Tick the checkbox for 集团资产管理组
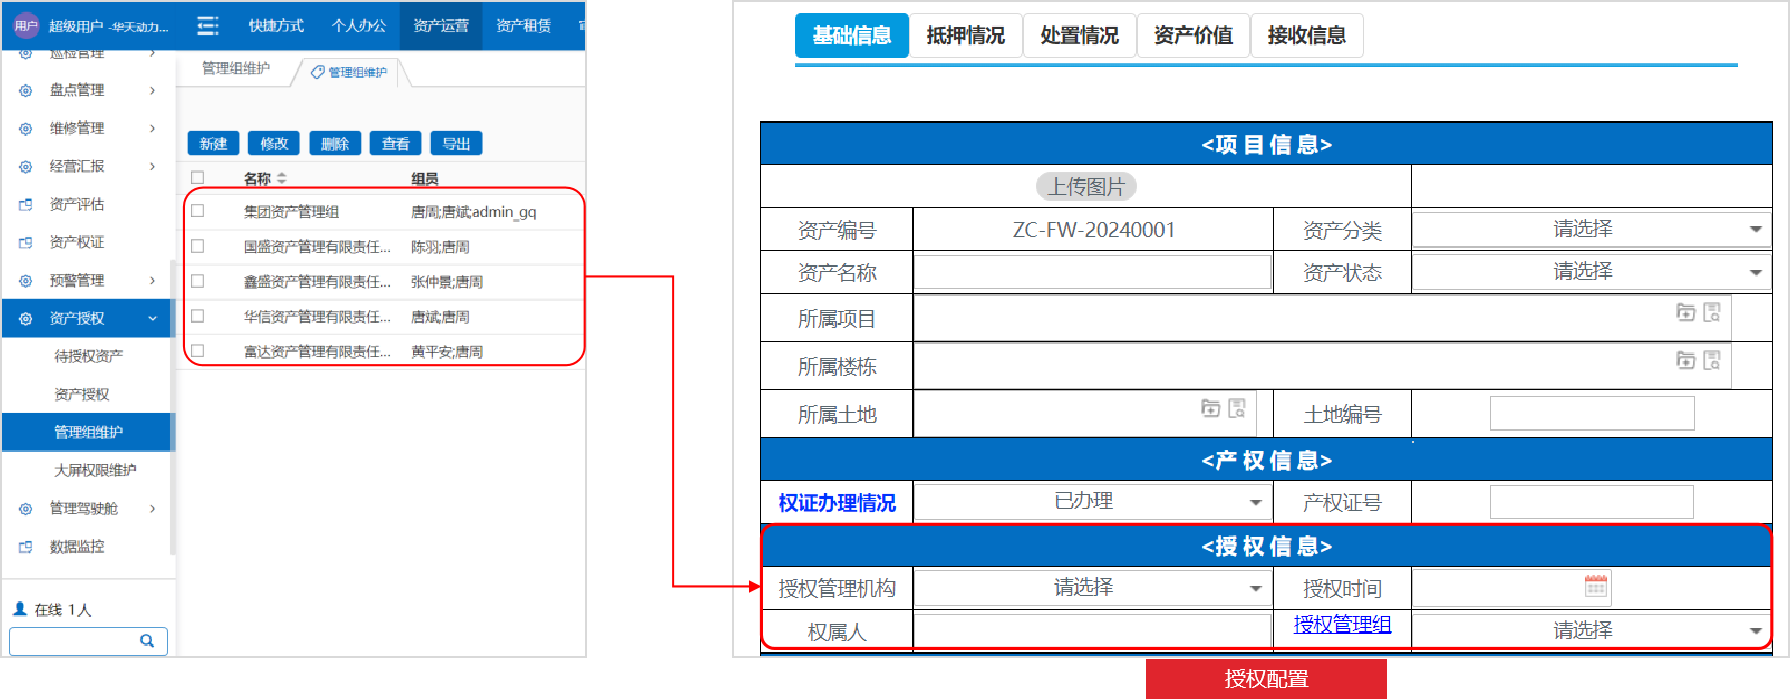The image size is (1790, 699). point(198,211)
